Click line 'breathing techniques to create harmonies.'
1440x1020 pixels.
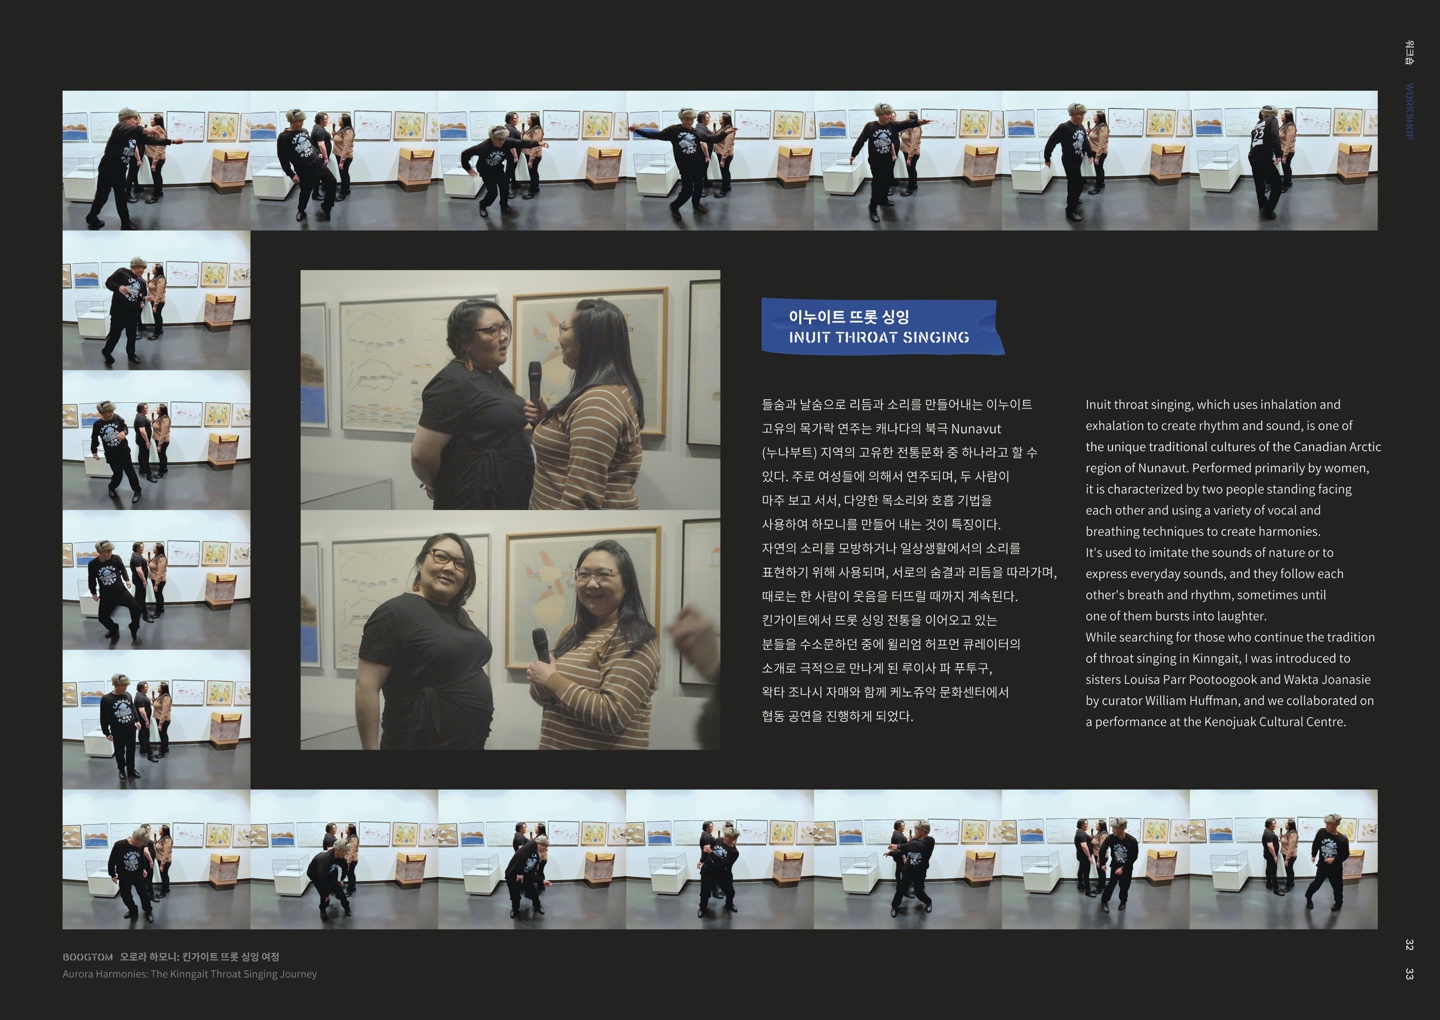[1203, 532]
